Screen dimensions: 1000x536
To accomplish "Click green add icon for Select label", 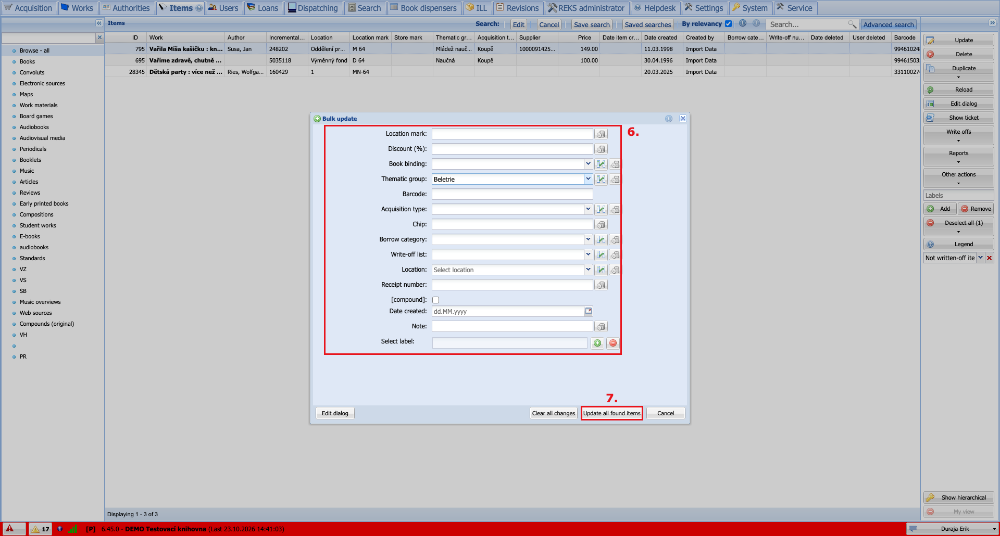I will [x=597, y=343].
